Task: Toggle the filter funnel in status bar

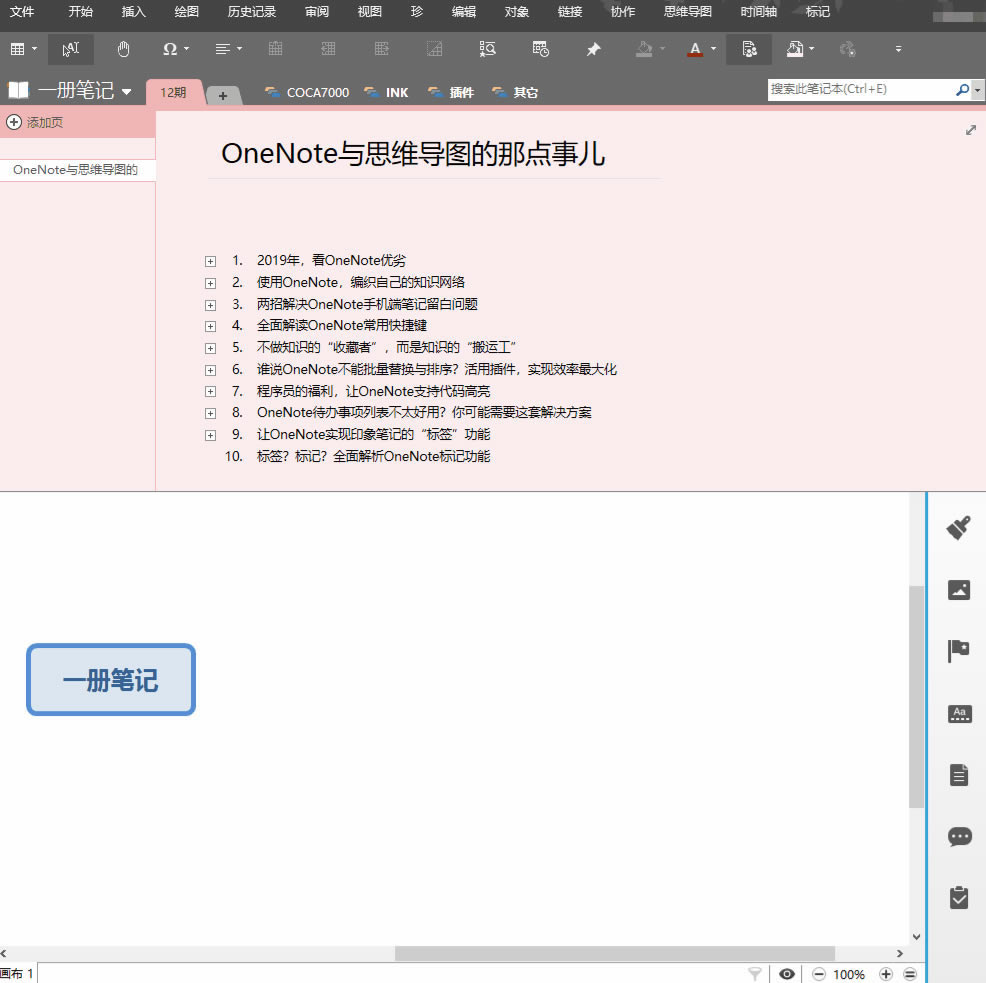Action: coord(755,974)
